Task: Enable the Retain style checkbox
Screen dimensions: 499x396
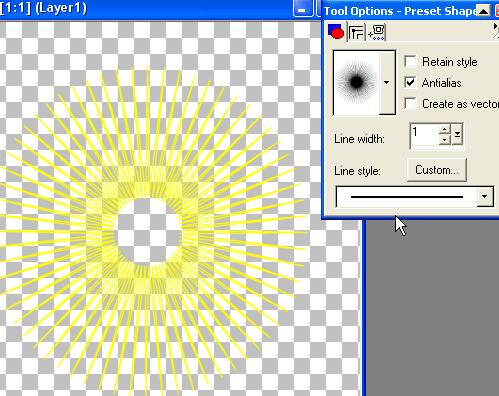Action: (410, 62)
